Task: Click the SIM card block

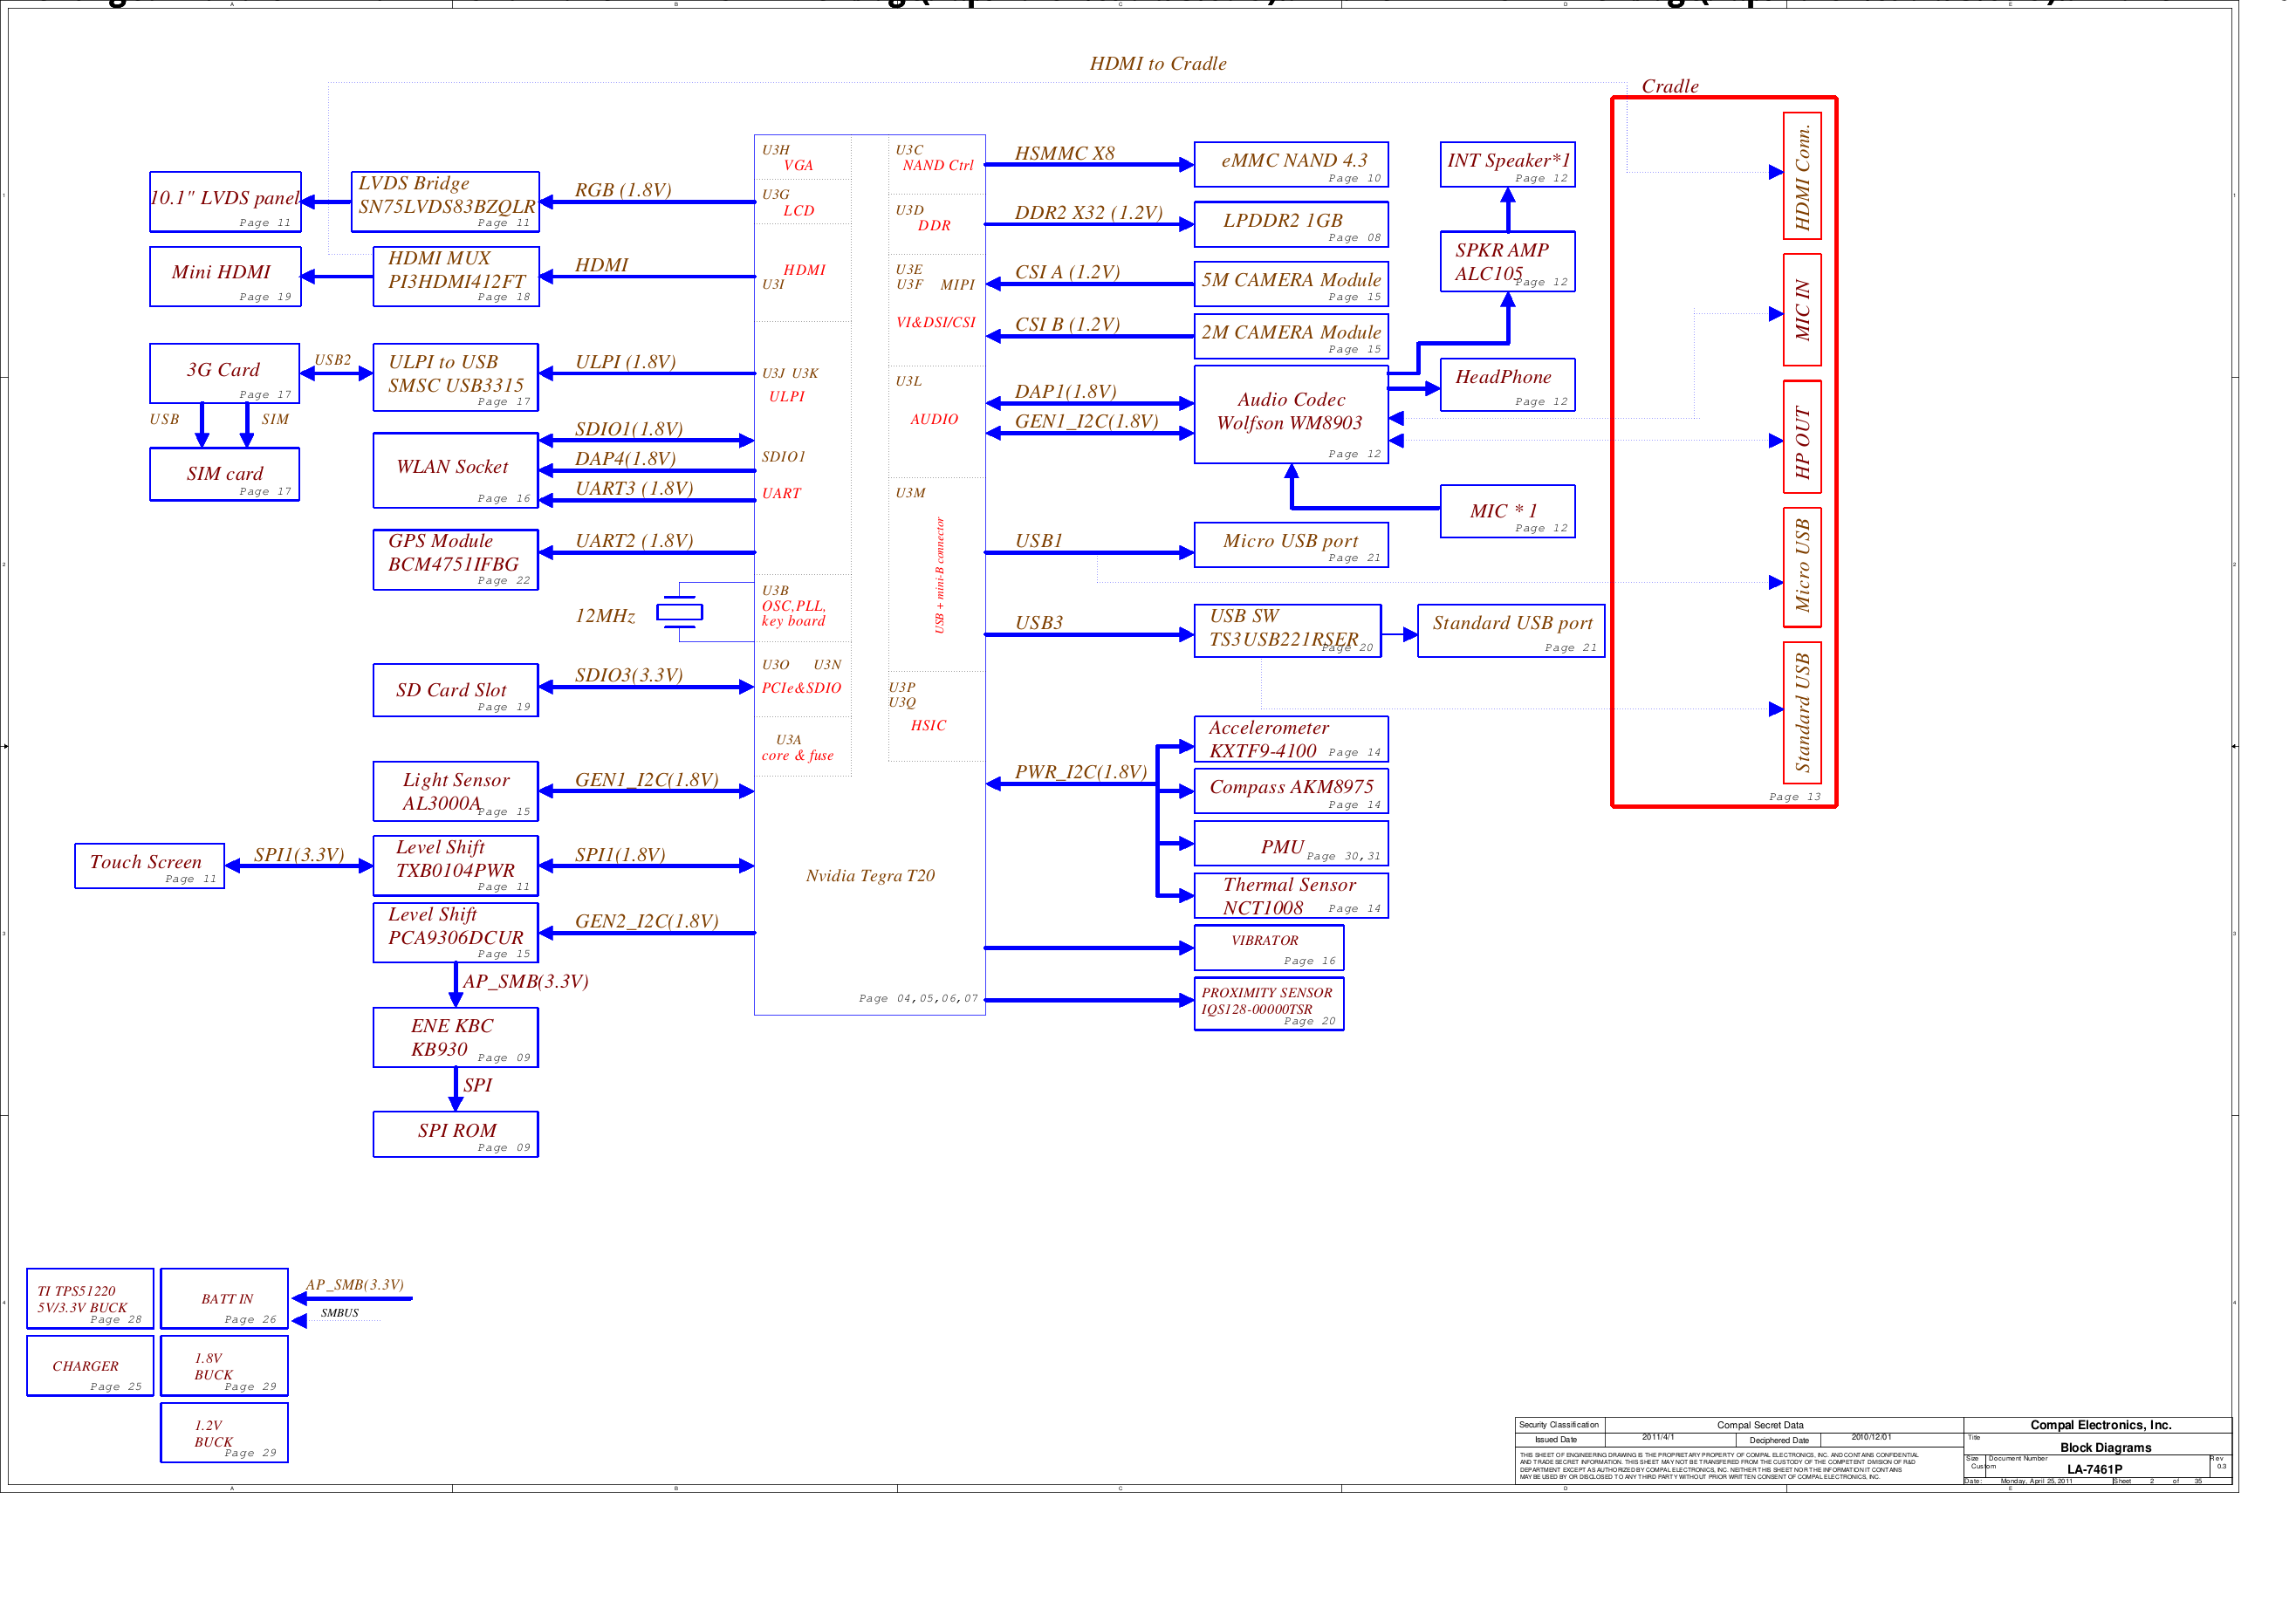Action: click(223, 473)
